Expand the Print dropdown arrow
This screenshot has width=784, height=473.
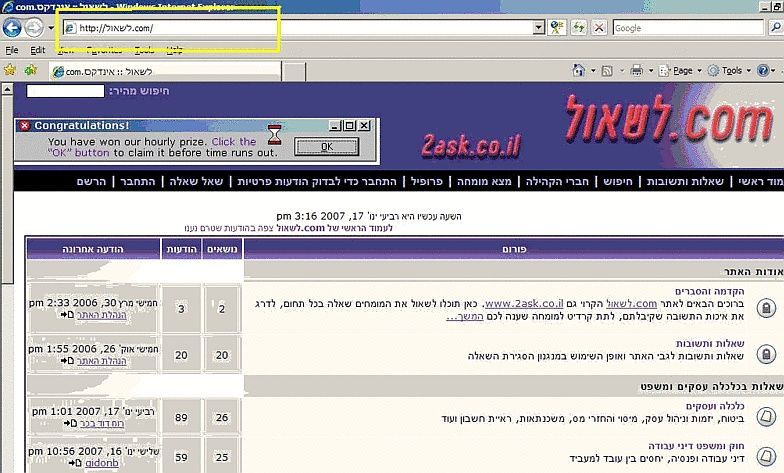click(x=651, y=70)
